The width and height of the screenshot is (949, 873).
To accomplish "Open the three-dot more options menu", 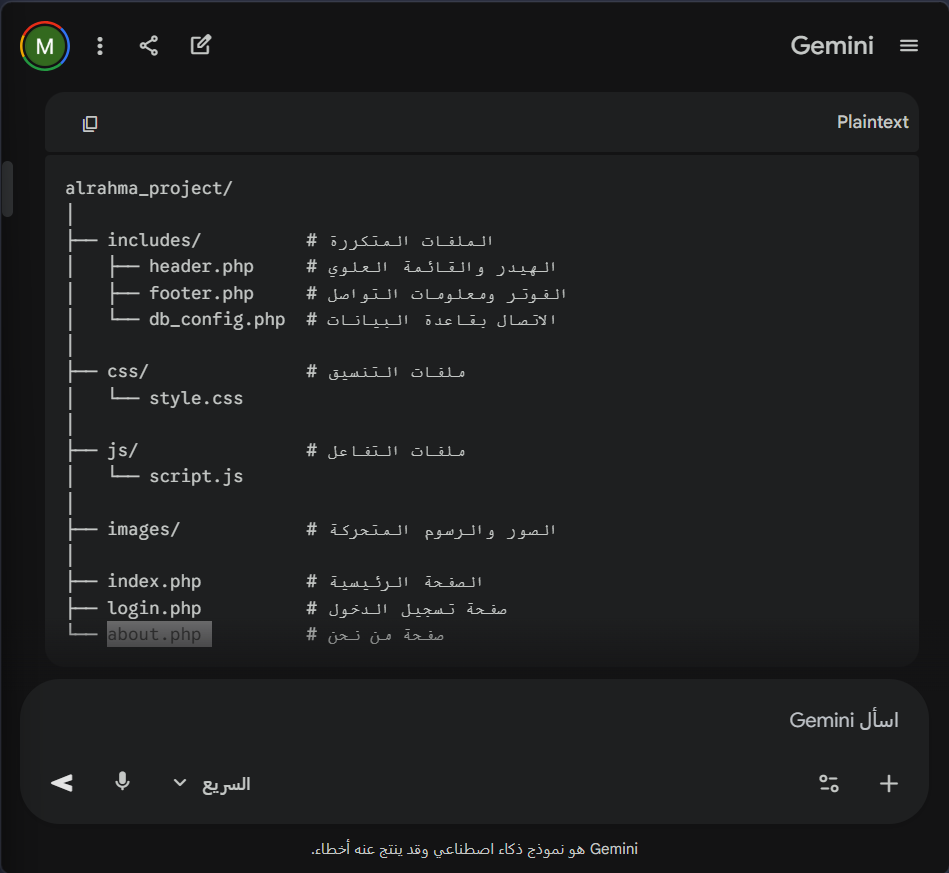I will [x=99, y=46].
